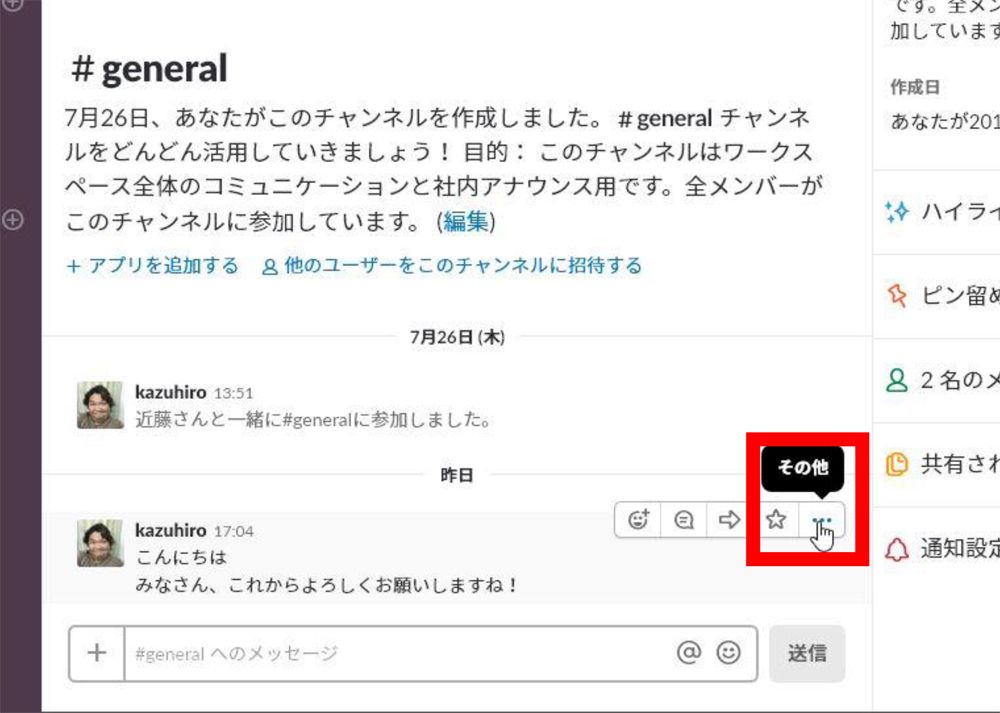Screen dimensions: 1000x713
Task: Share the message with the arrow icon
Action: tap(730, 520)
